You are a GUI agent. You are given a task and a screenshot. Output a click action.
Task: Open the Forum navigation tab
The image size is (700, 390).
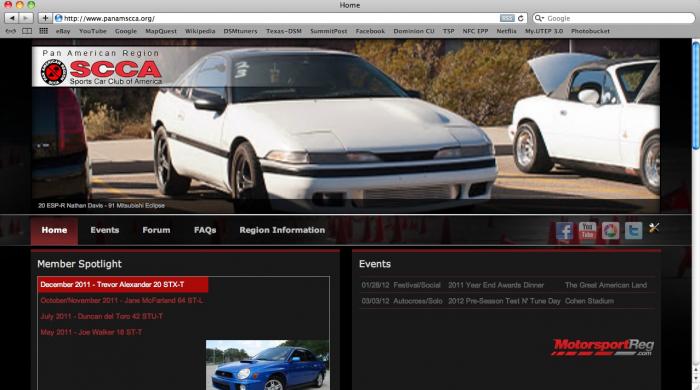(x=156, y=230)
